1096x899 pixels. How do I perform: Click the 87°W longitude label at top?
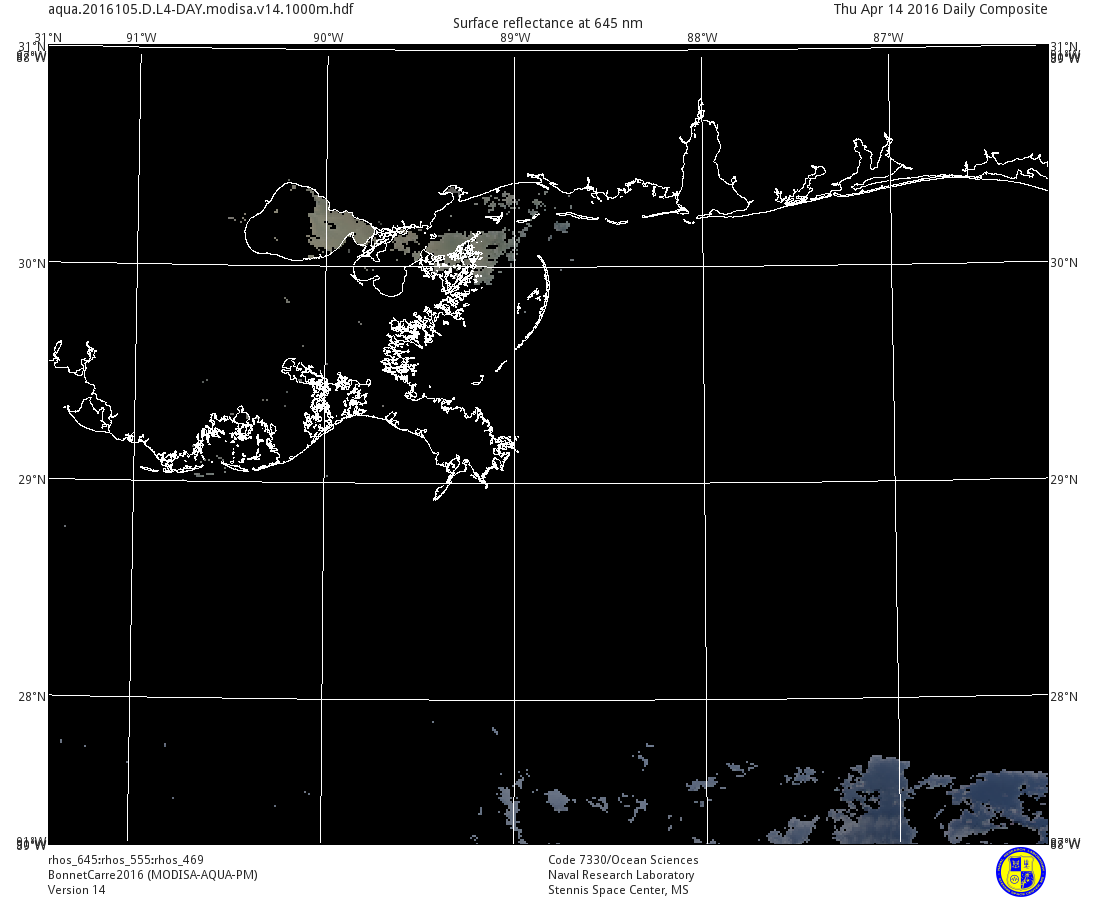pyautogui.click(x=888, y=38)
